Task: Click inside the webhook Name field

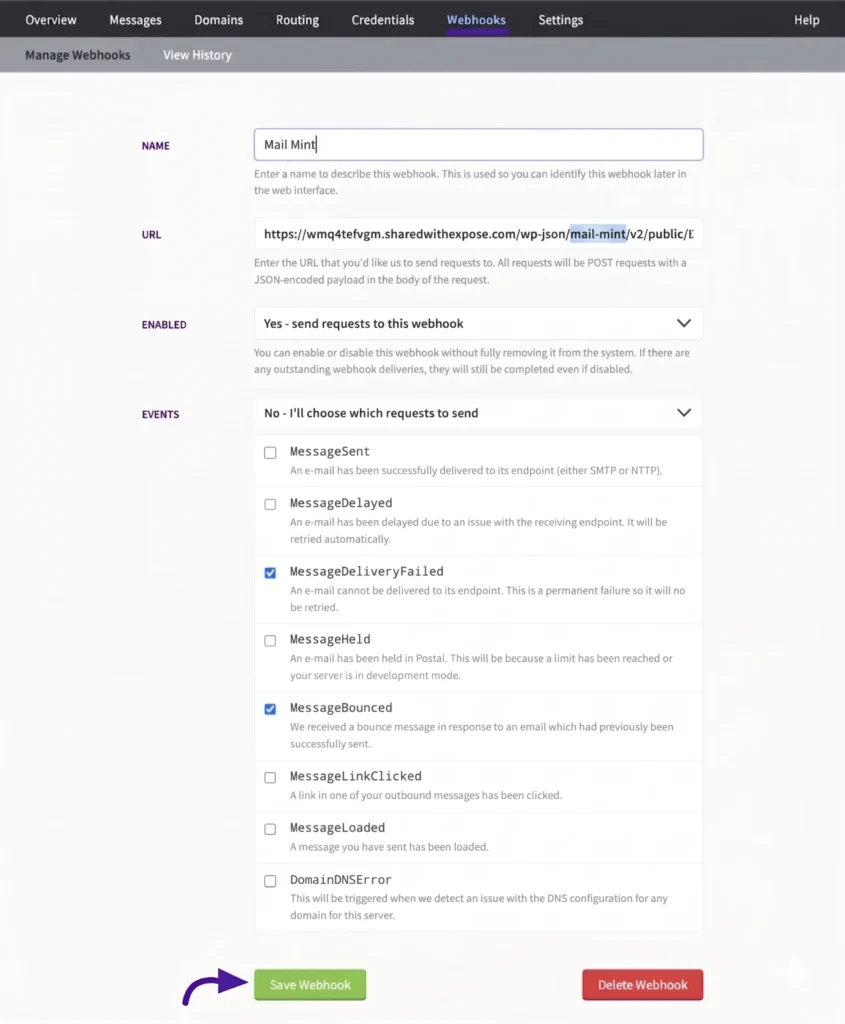Action: coord(477,144)
